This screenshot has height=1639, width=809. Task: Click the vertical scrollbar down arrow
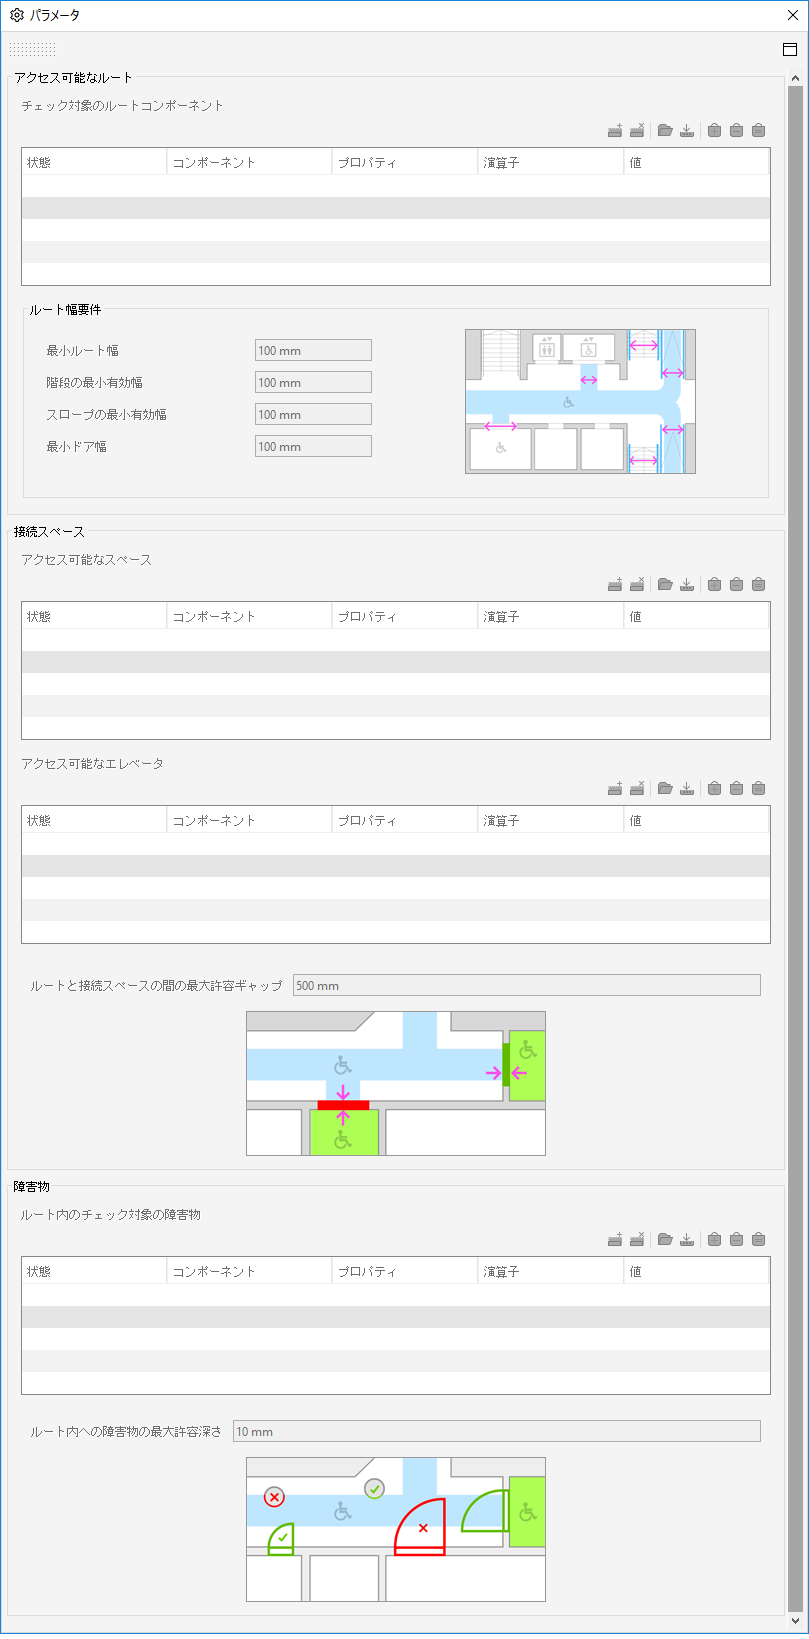[x=796, y=1621]
